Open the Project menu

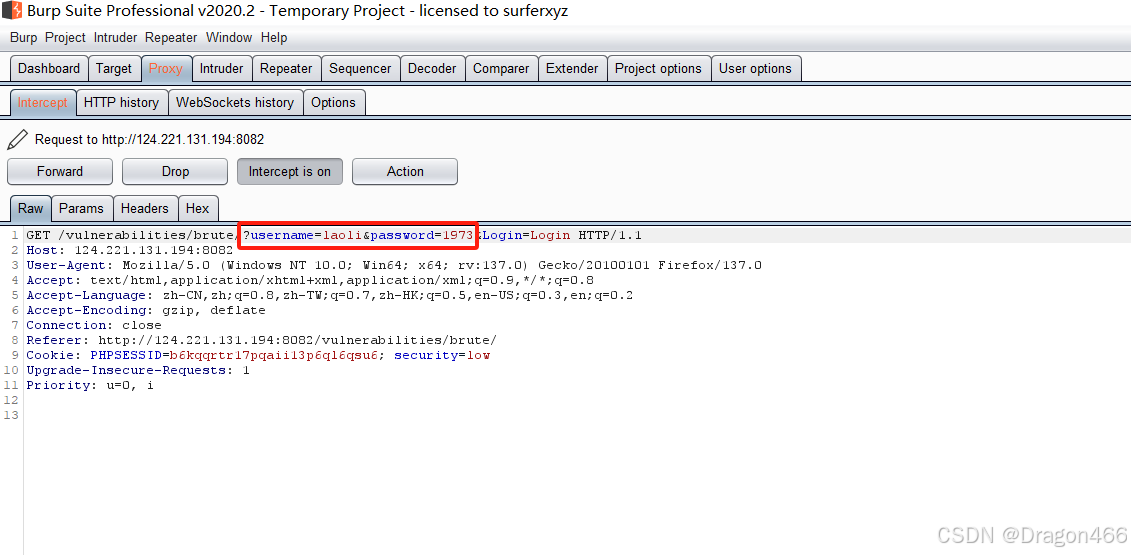pyautogui.click(x=66, y=38)
